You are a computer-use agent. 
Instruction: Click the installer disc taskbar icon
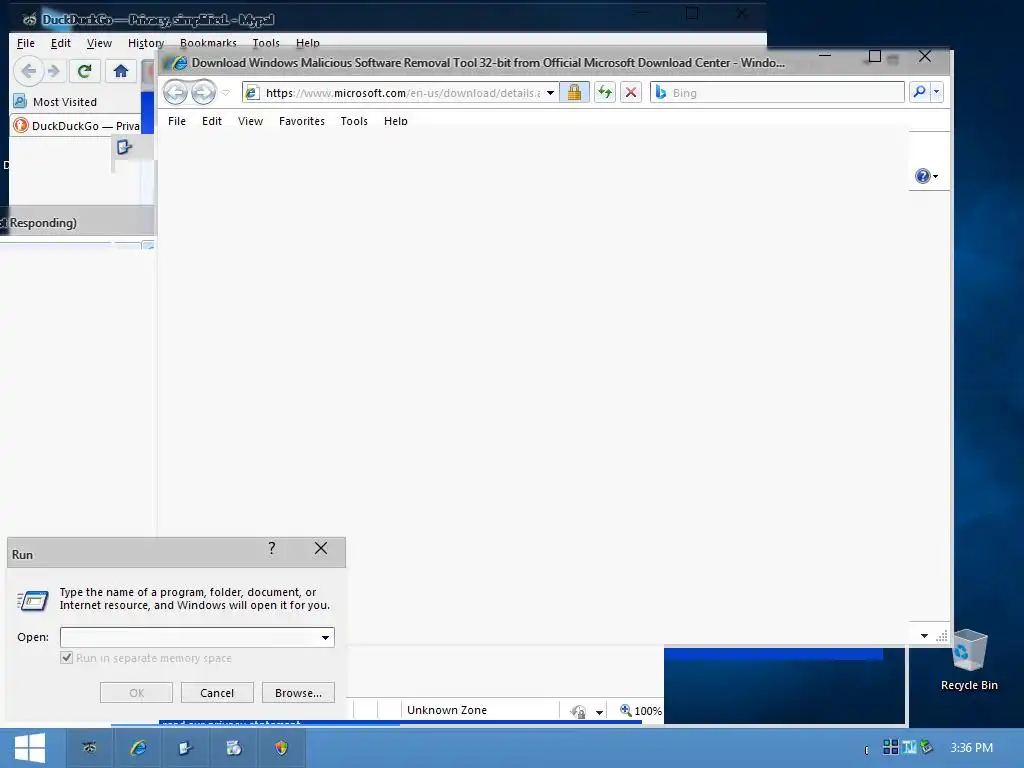coord(233,748)
